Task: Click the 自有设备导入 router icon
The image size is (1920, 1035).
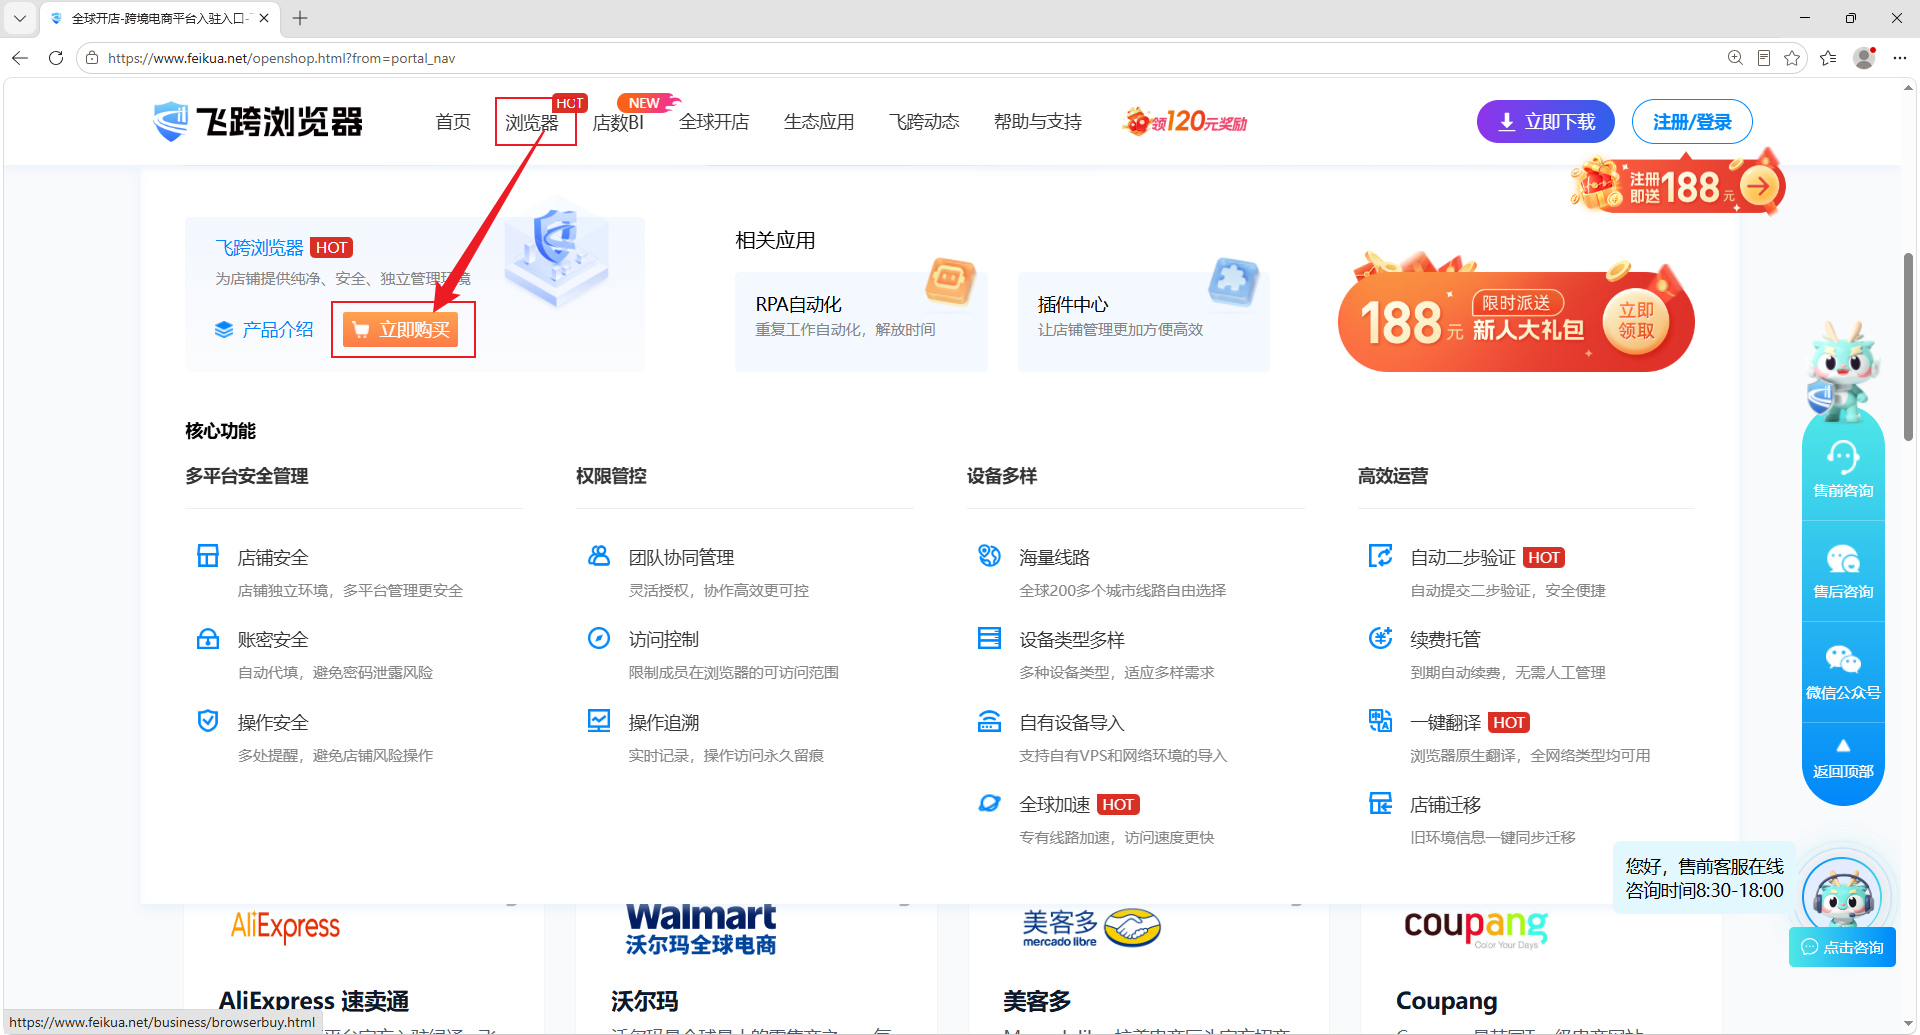Action: pyautogui.click(x=990, y=721)
